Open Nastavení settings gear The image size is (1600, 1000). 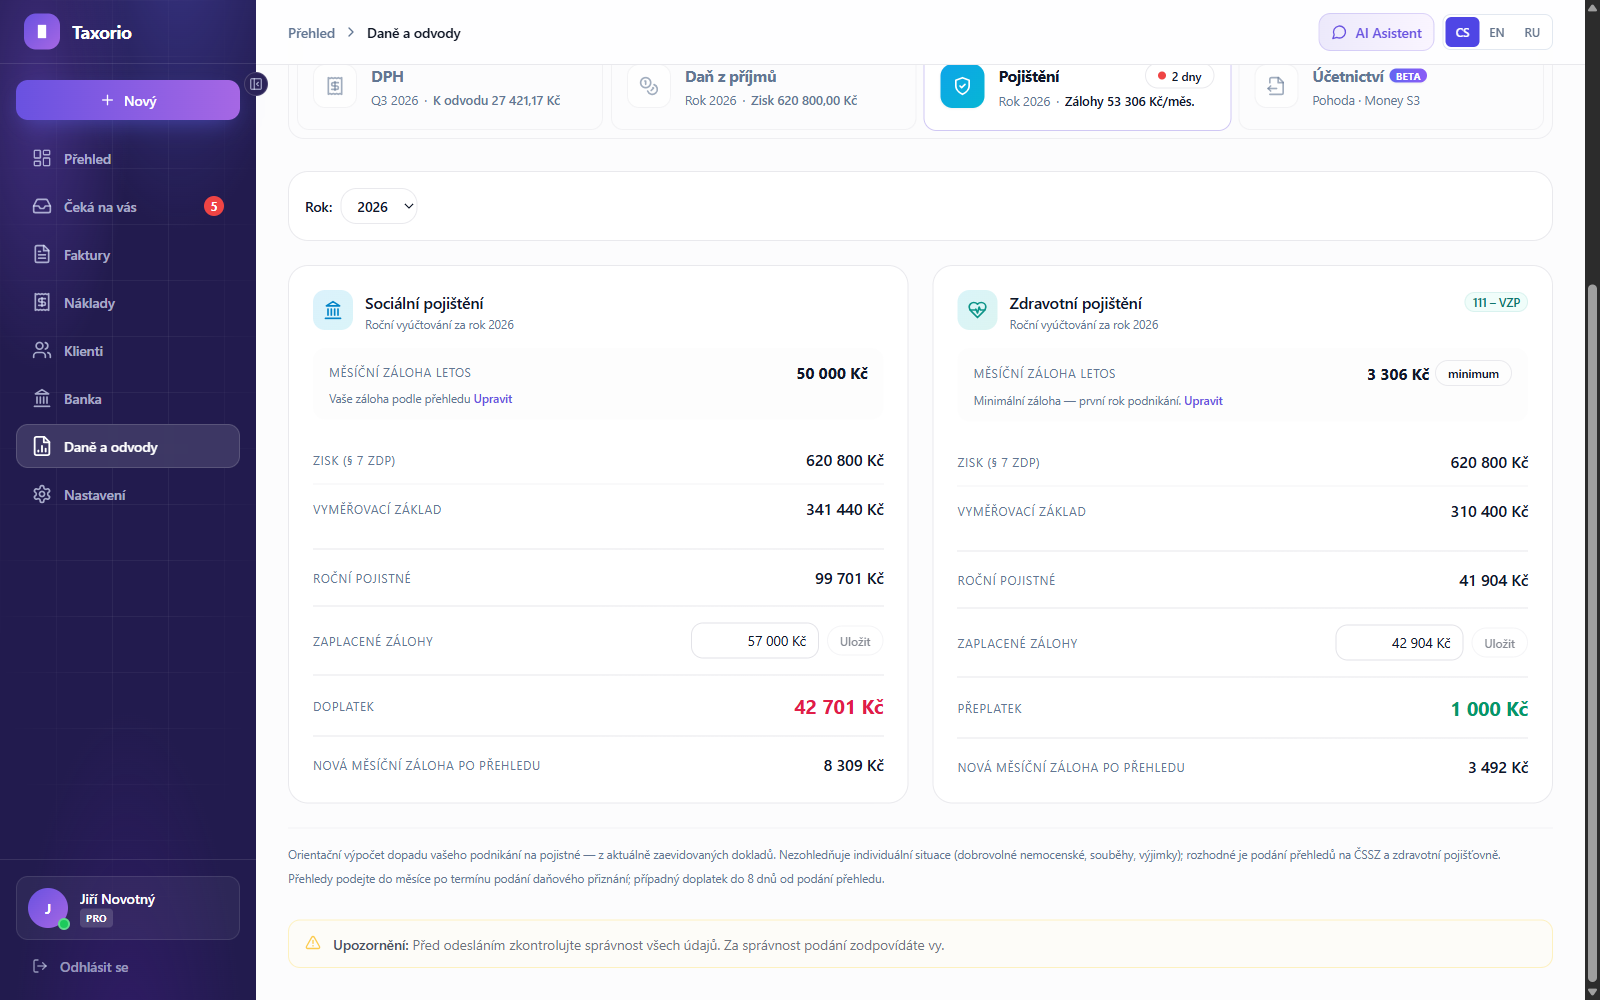(x=42, y=494)
